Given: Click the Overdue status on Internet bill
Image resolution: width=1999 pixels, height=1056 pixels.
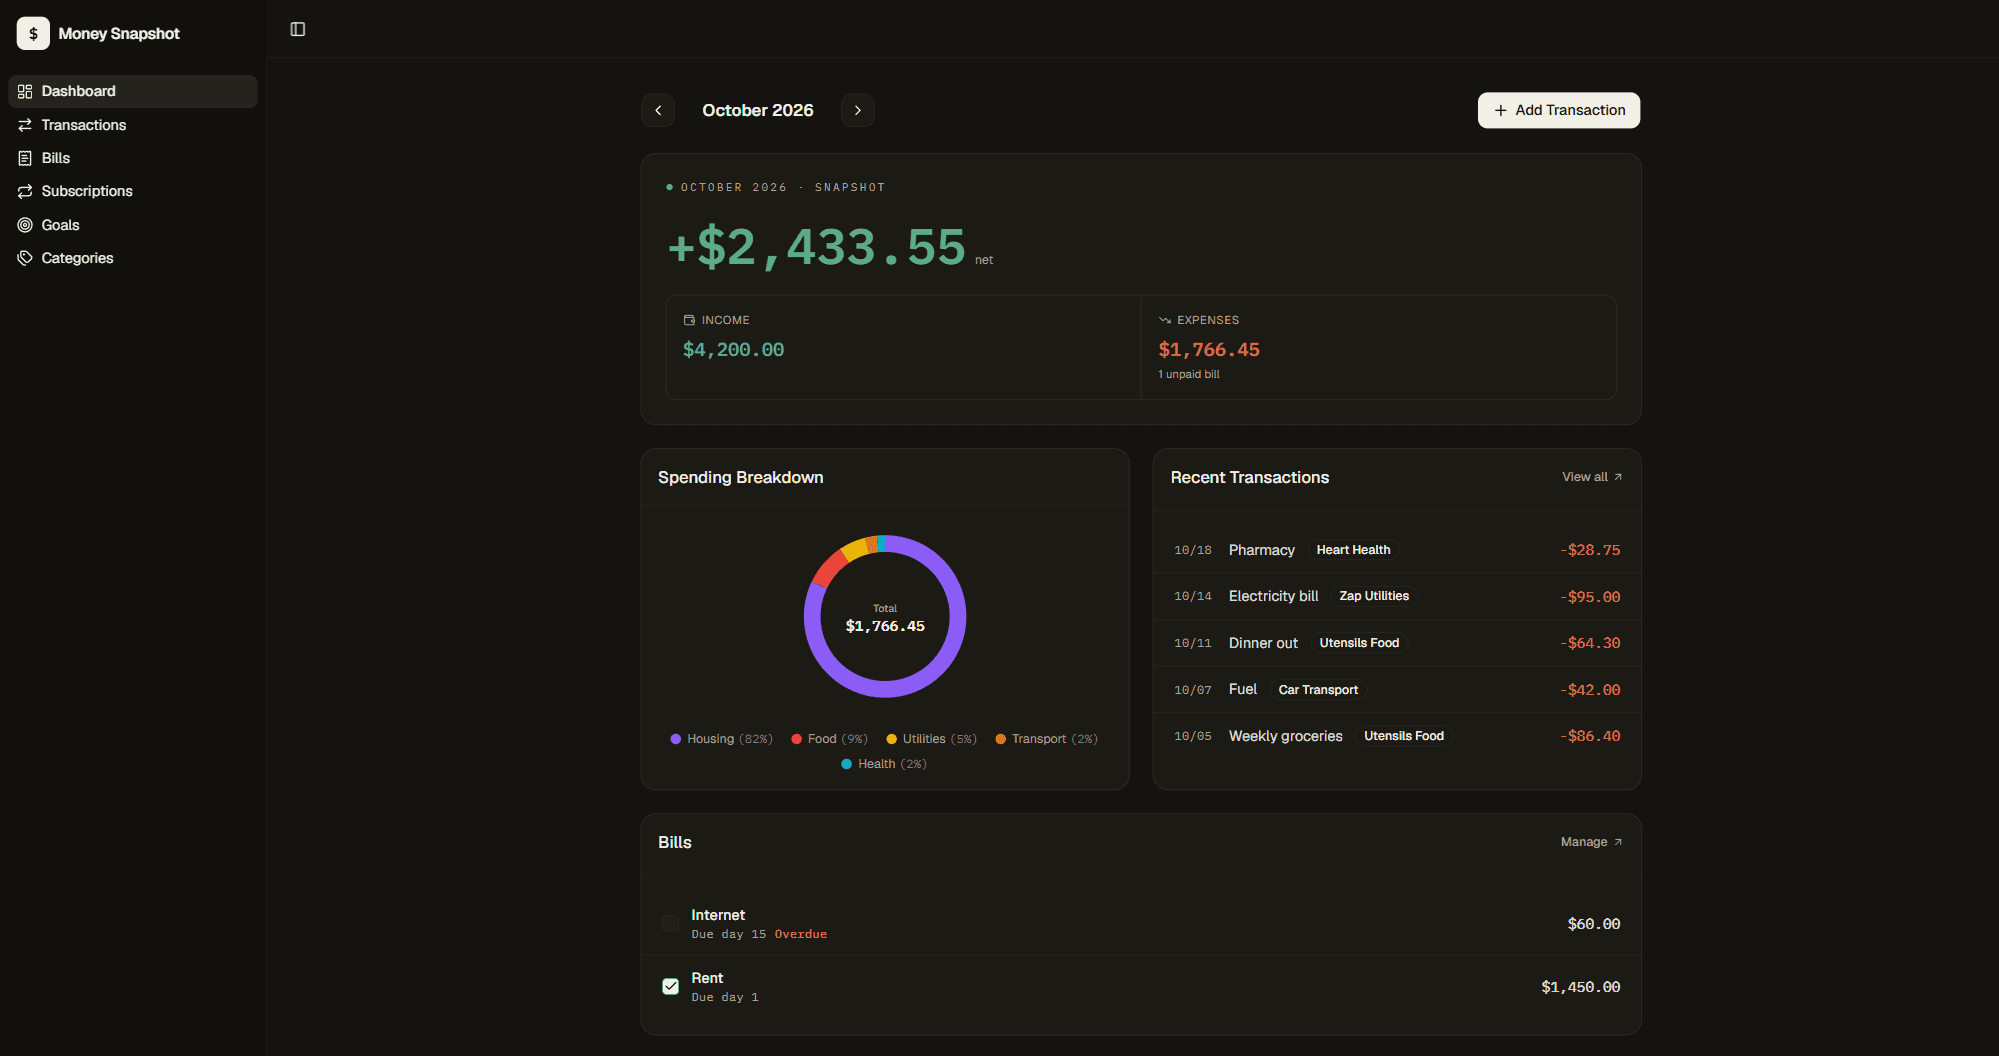Looking at the screenshot, I should click(x=801, y=934).
